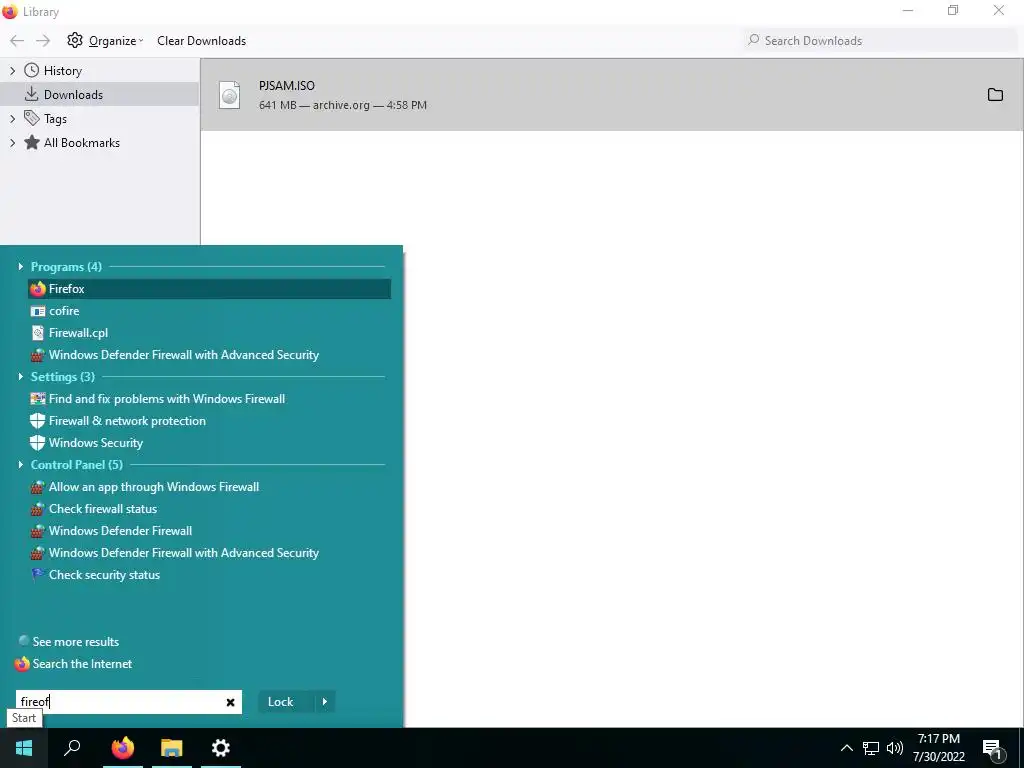Collapse the Settings (3) results group
Screen dimensions: 1024x768
click(x=21, y=377)
